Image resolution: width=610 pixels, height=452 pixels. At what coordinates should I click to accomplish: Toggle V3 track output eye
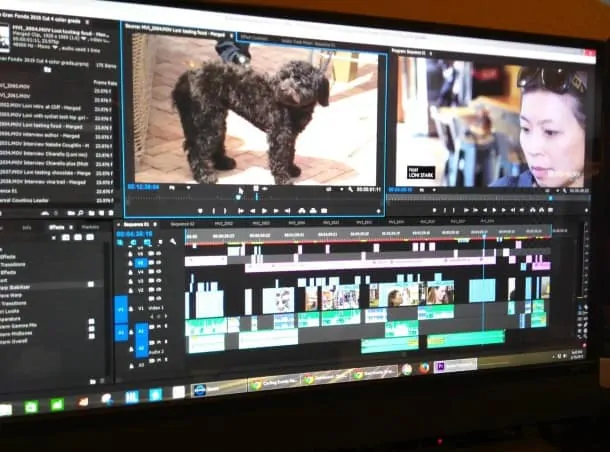coord(159,281)
